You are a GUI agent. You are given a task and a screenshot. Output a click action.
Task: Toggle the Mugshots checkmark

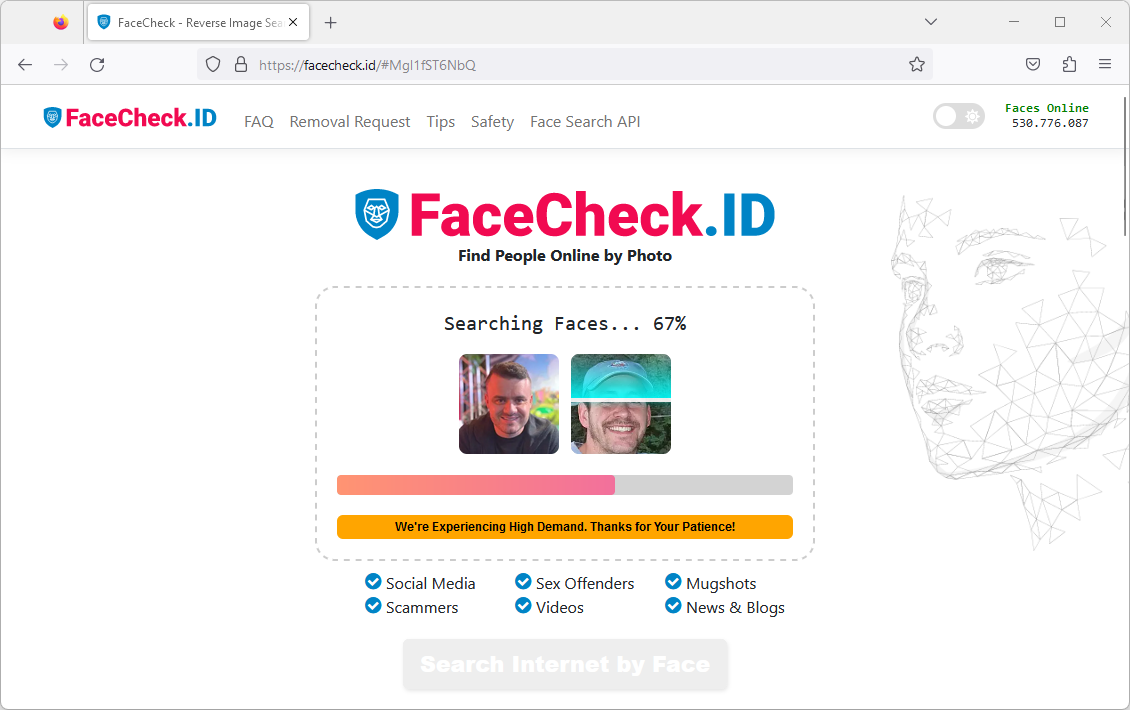[673, 581]
